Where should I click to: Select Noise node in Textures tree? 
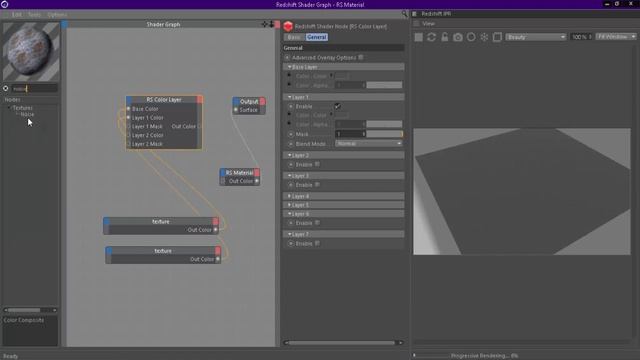[27, 114]
